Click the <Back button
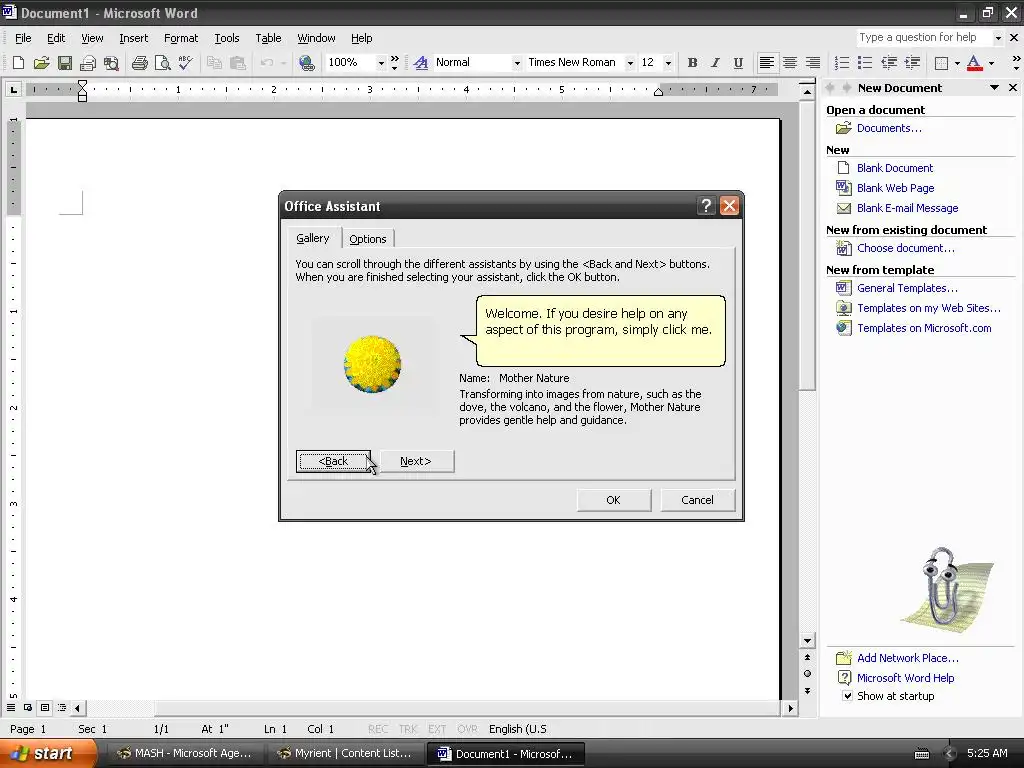This screenshot has width=1024, height=768. coord(333,461)
